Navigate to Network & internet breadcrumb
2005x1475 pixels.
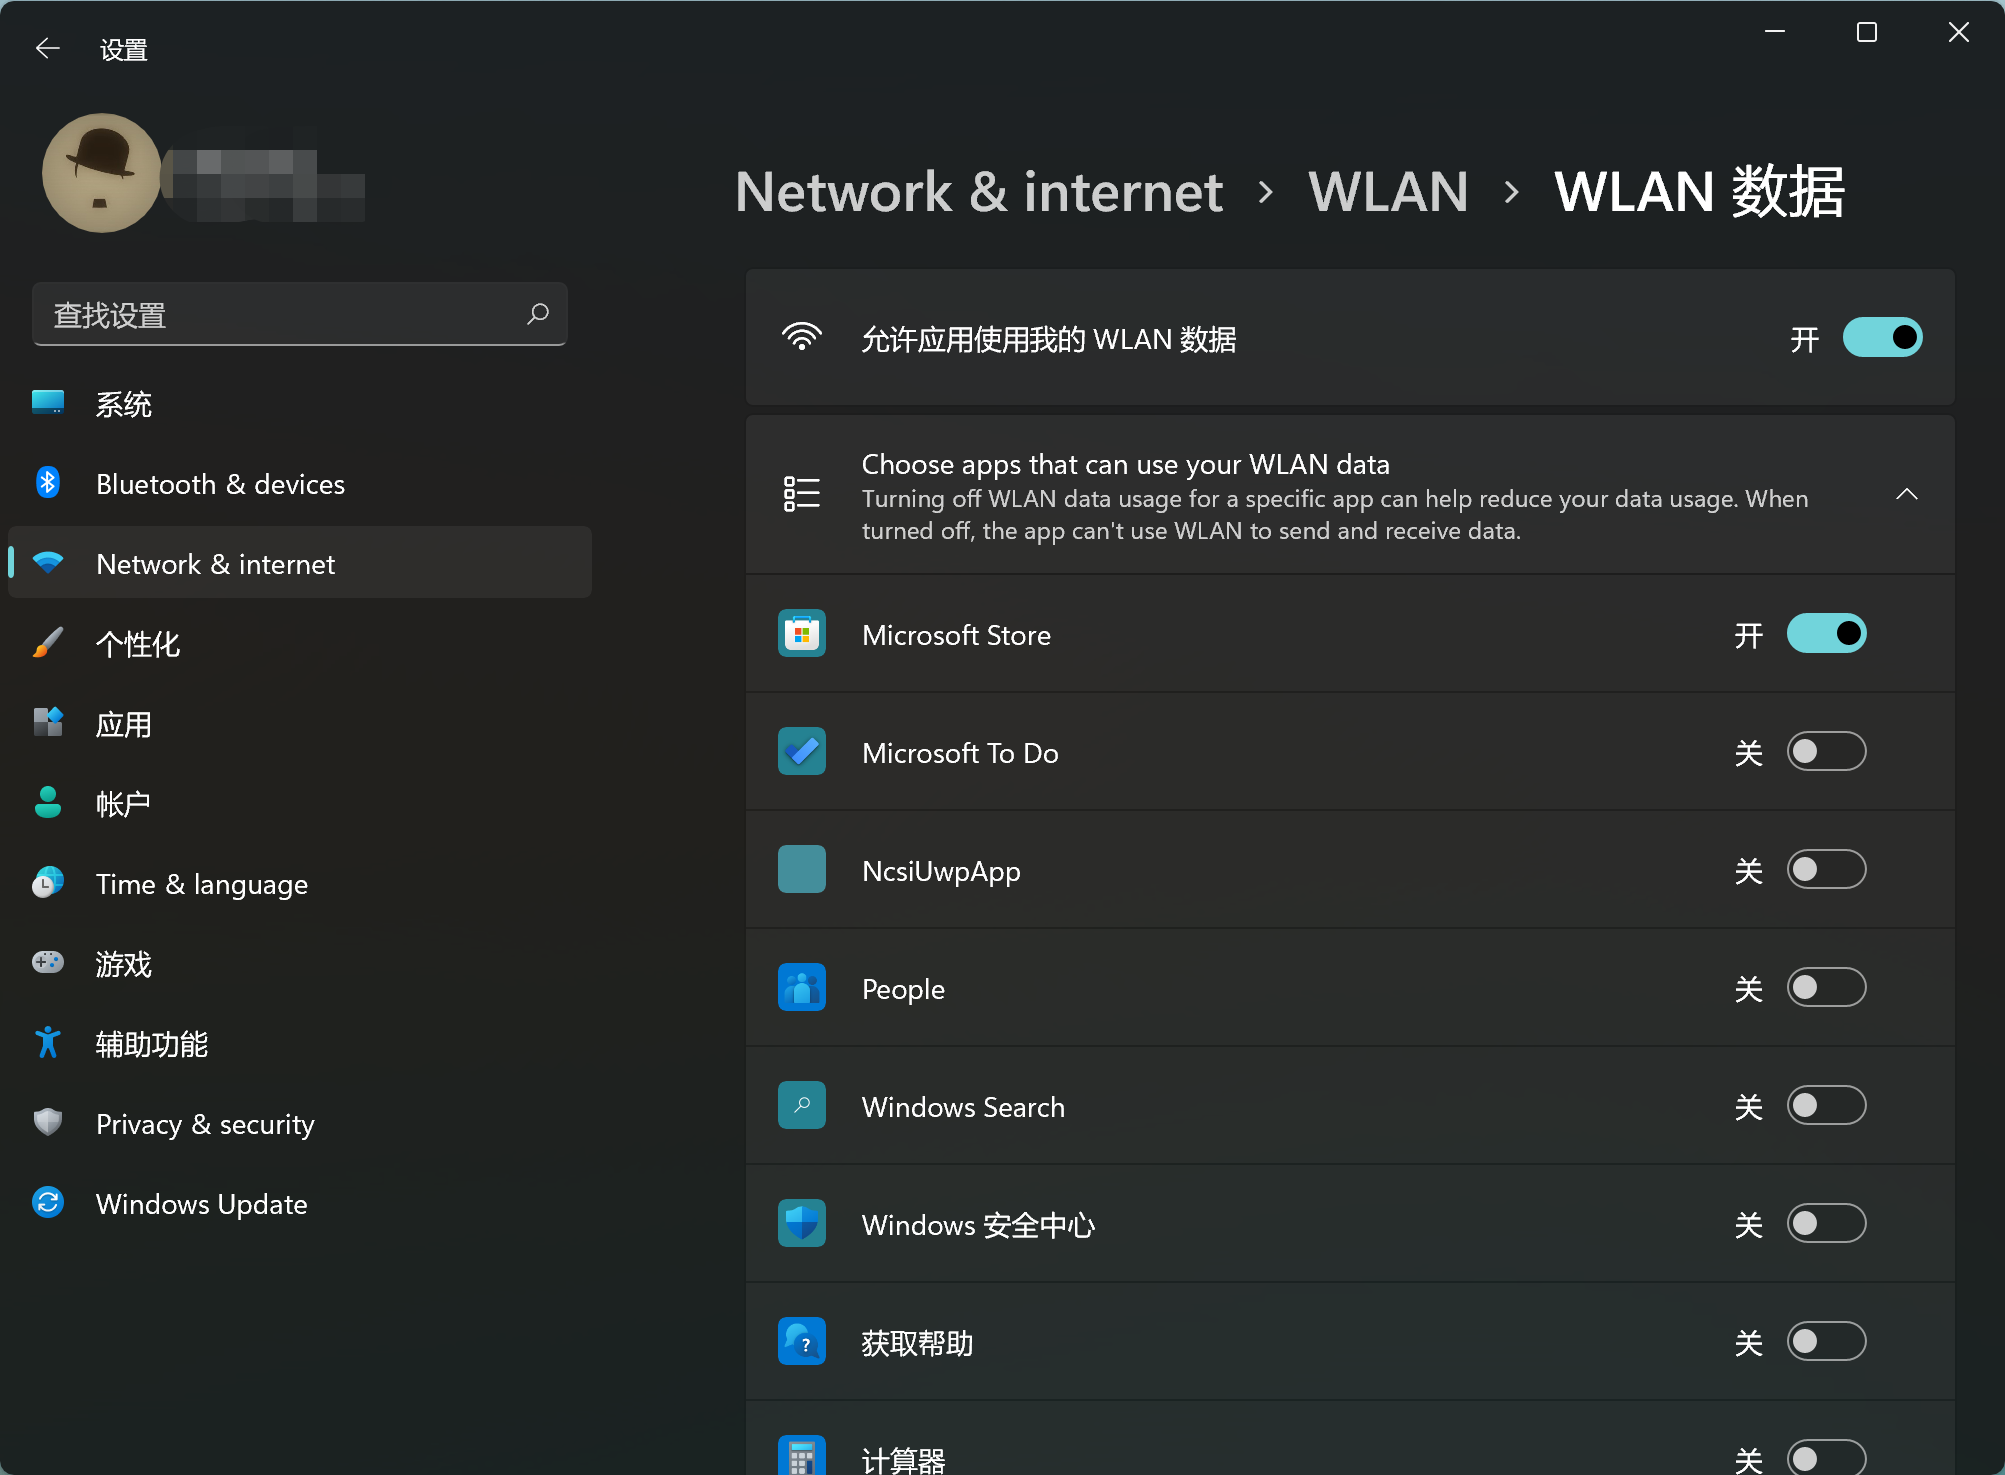979,191
